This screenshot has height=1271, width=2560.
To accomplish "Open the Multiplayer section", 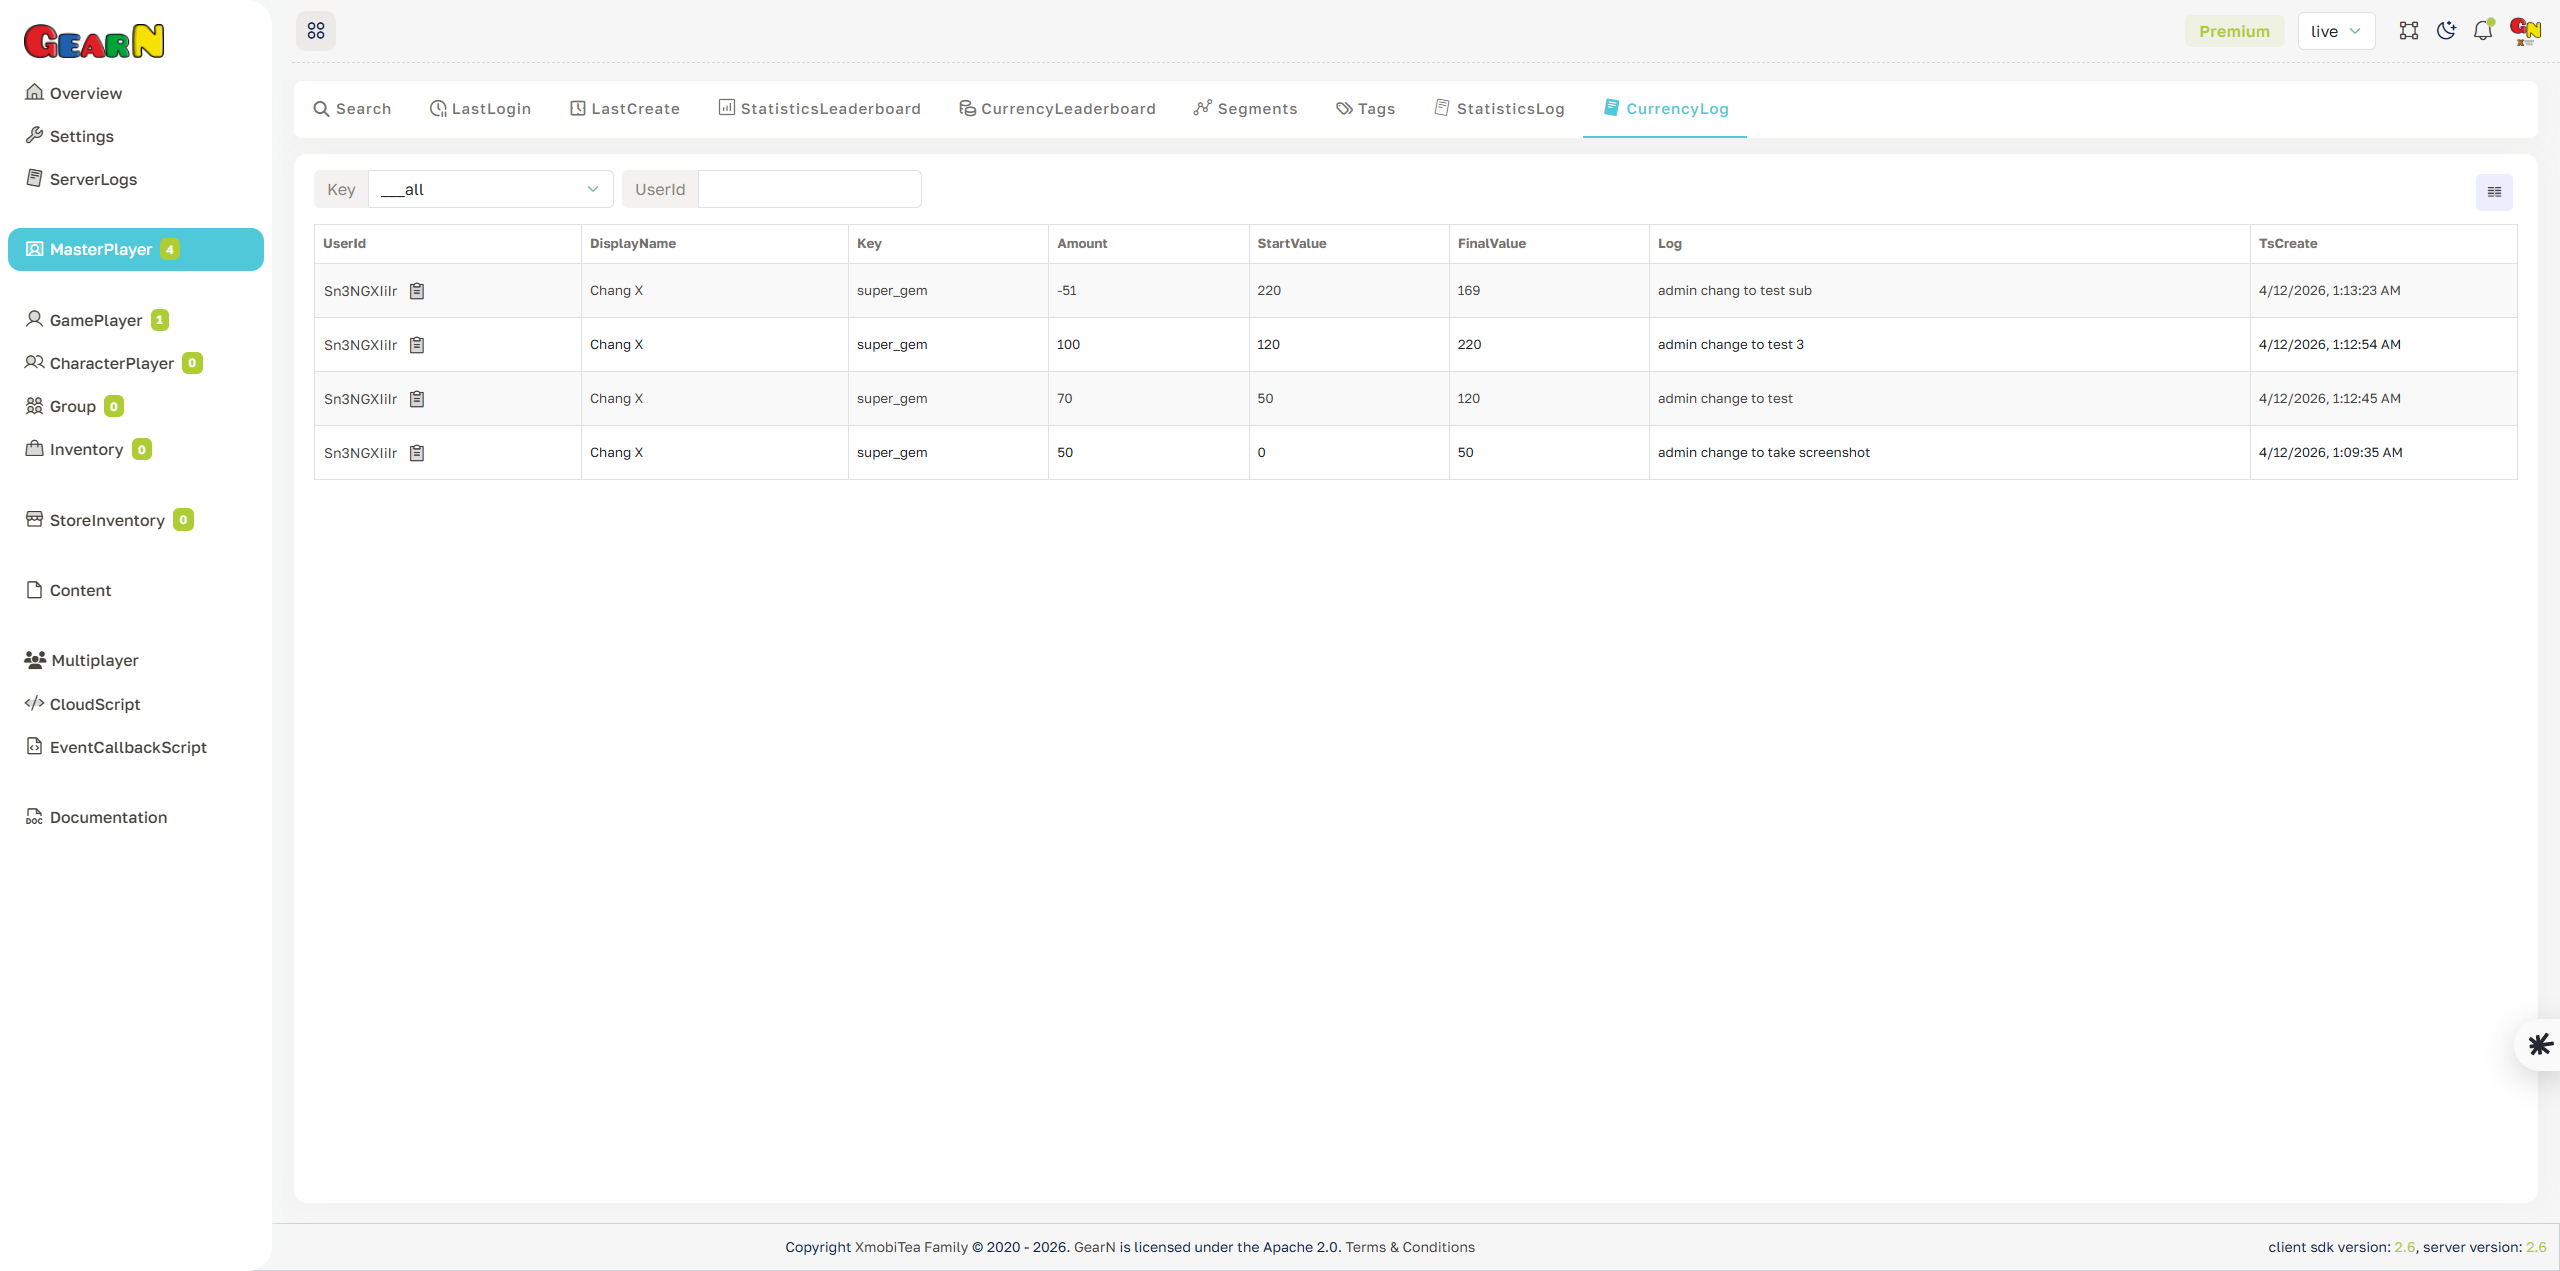I will pos(93,660).
